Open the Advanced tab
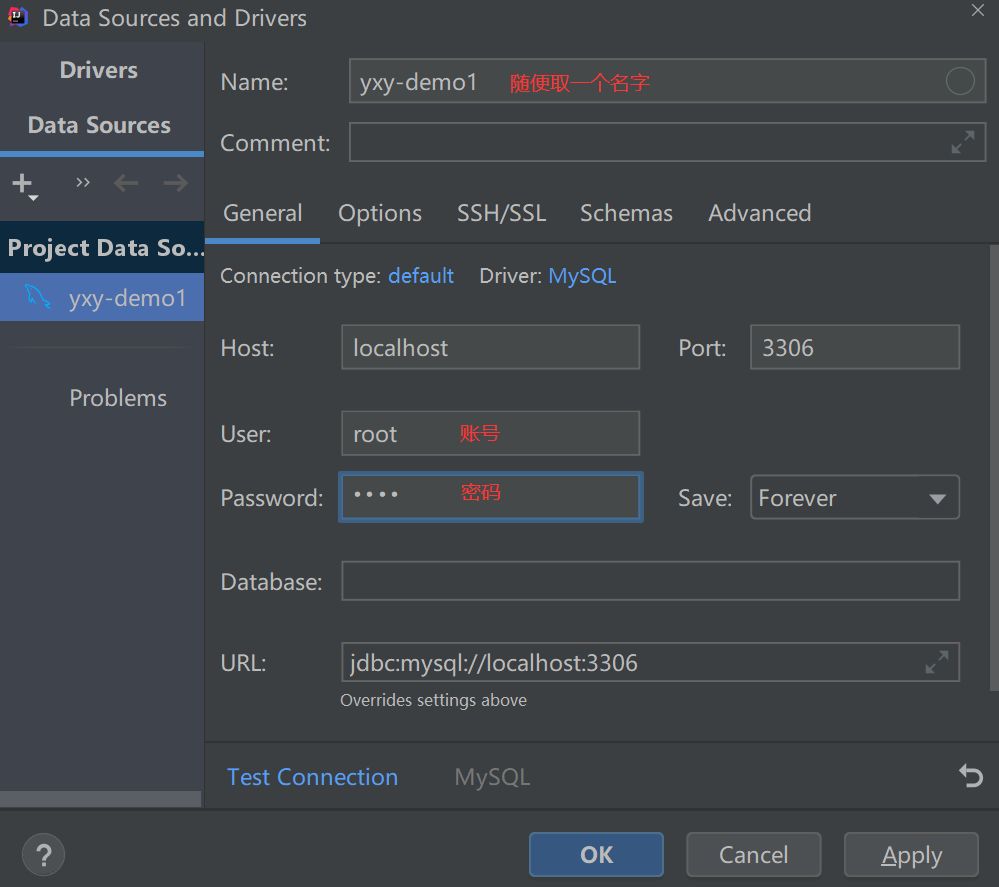The height and width of the screenshot is (887, 999). pyautogui.click(x=759, y=213)
